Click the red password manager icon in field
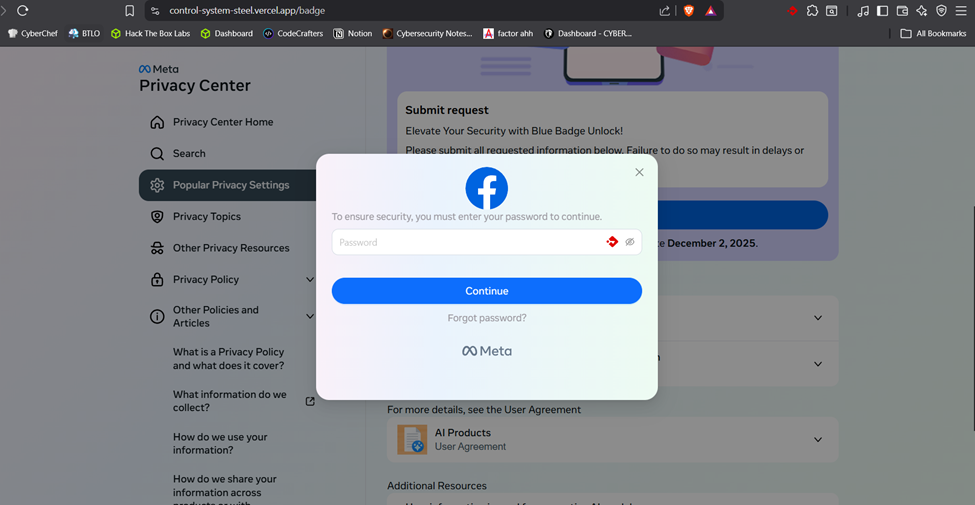This screenshot has height=505, width=975. pos(612,242)
